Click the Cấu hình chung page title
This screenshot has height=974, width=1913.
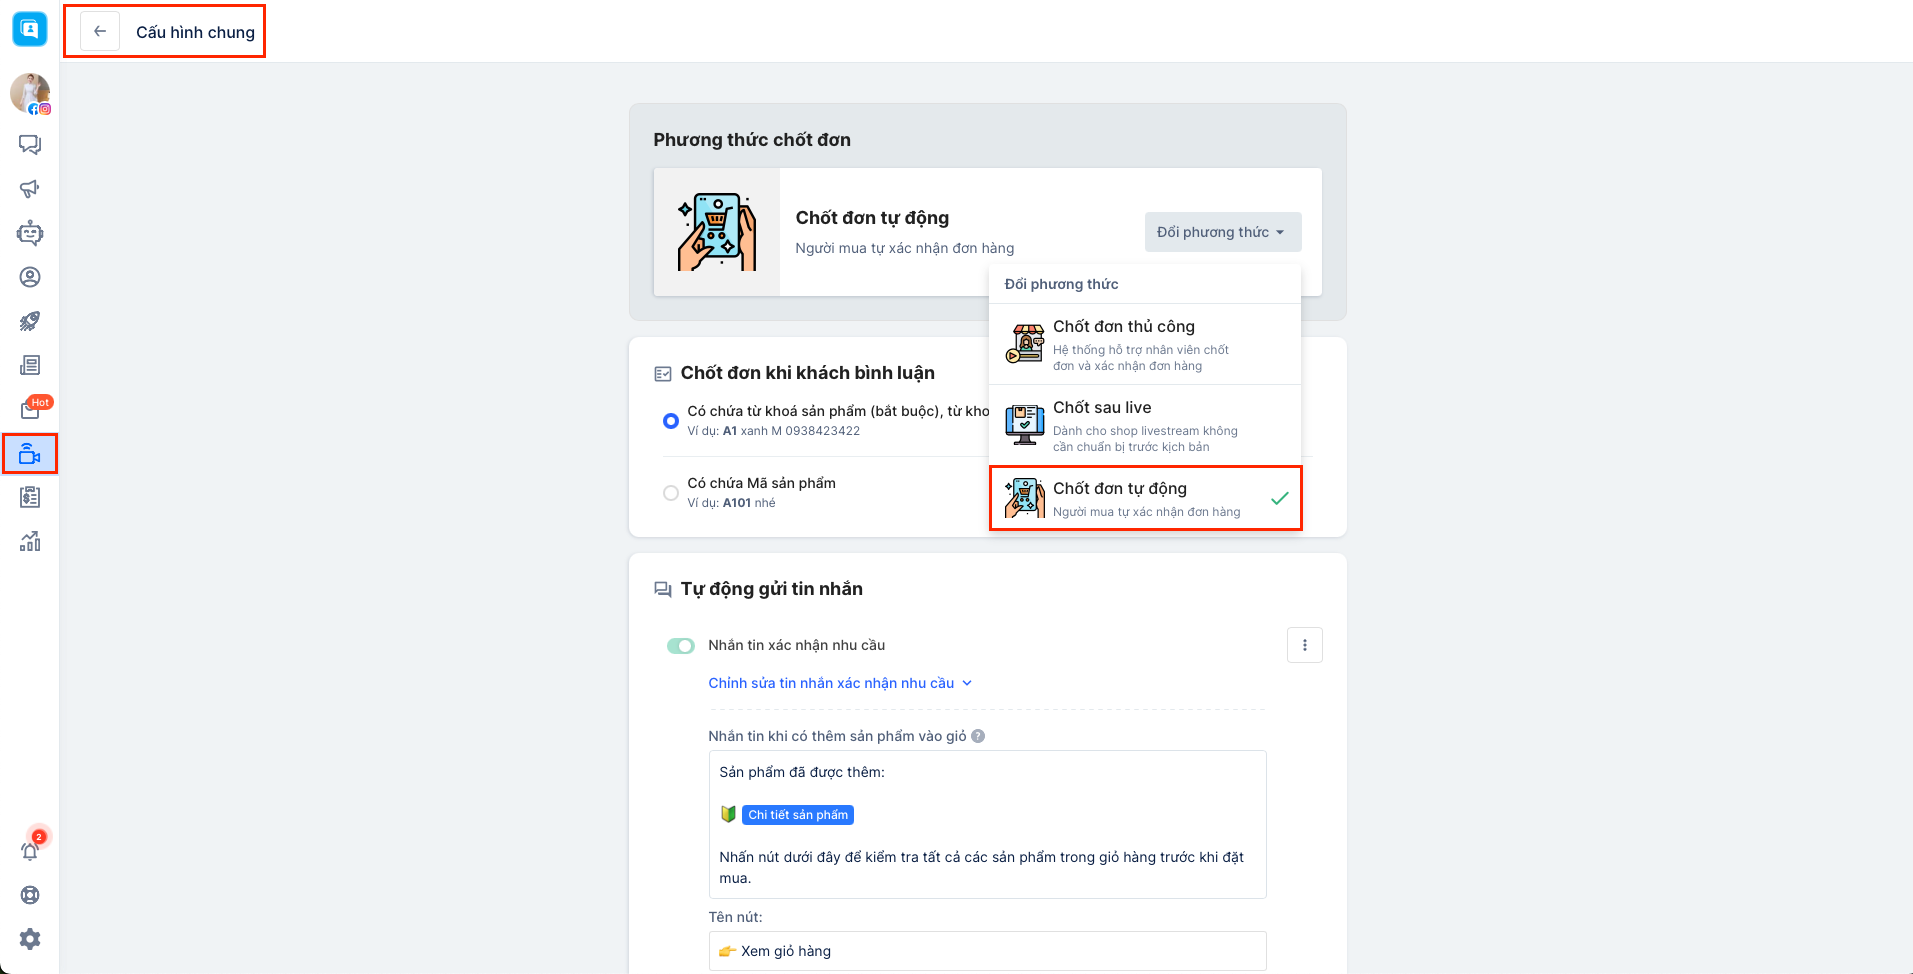pyautogui.click(x=195, y=32)
